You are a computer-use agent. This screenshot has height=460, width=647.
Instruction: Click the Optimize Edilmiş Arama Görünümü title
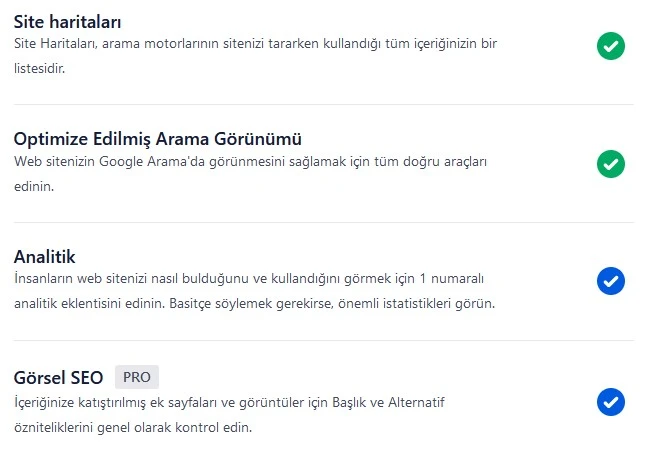coord(158,138)
